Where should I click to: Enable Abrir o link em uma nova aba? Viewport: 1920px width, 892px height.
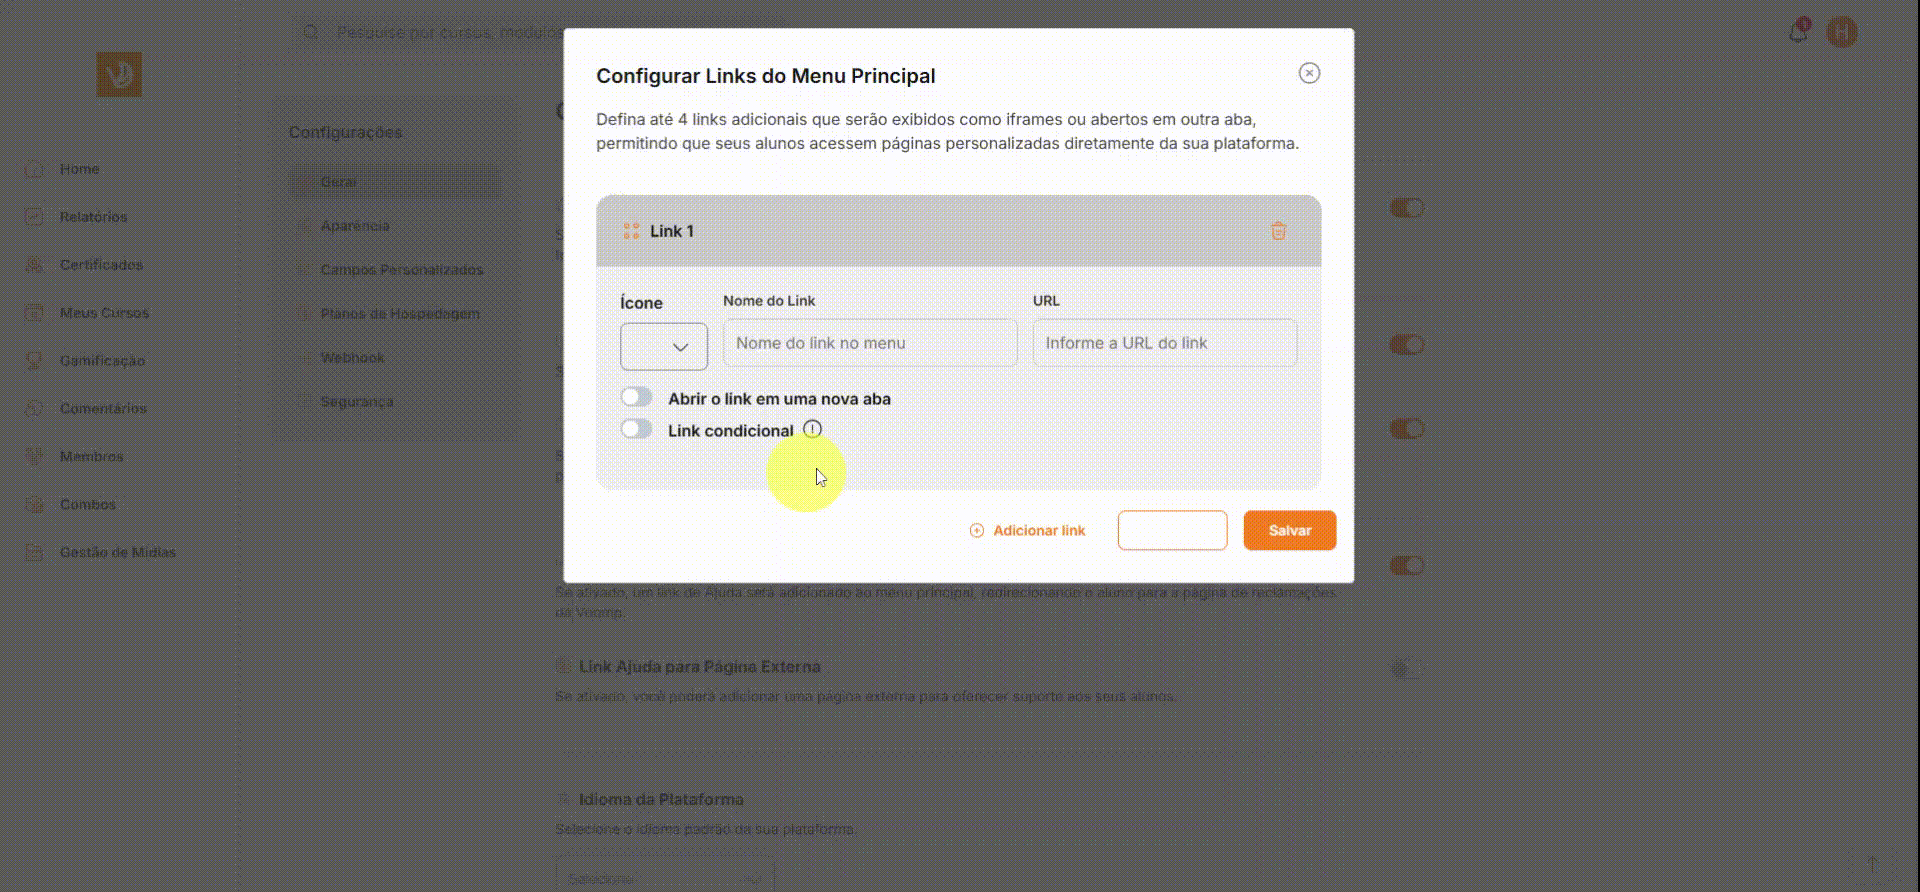[x=636, y=397]
